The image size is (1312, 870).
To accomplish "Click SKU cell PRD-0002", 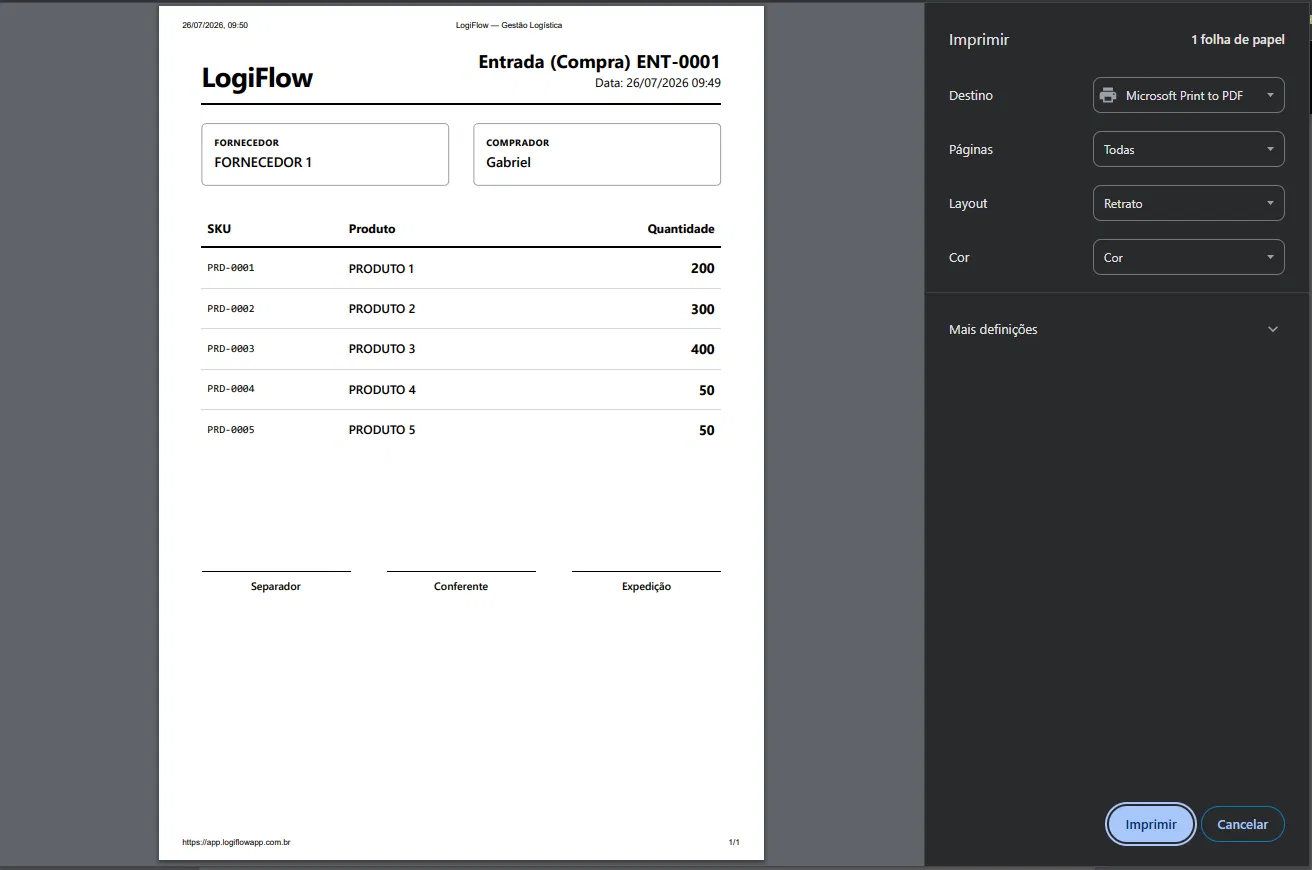I will click(231, 309).
